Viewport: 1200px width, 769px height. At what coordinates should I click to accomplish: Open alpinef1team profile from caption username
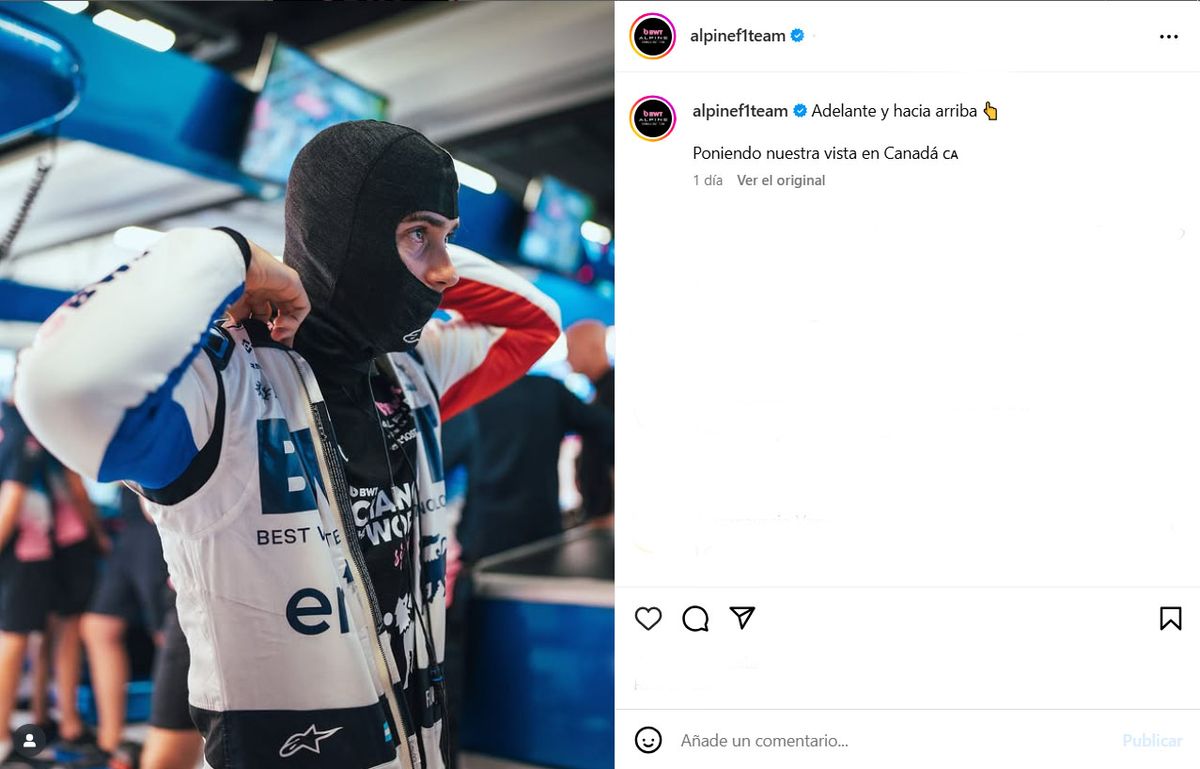point(740,111)
